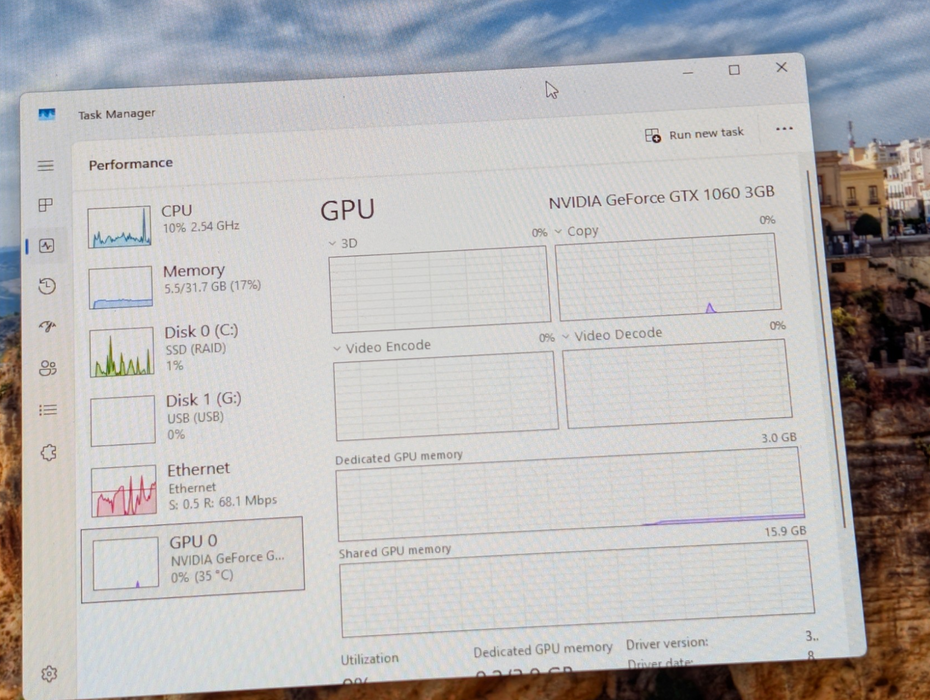
Task: Click the Dedicated GPU memory stat label at bottom
Action: pyautogui.click(x=543, y=650)
